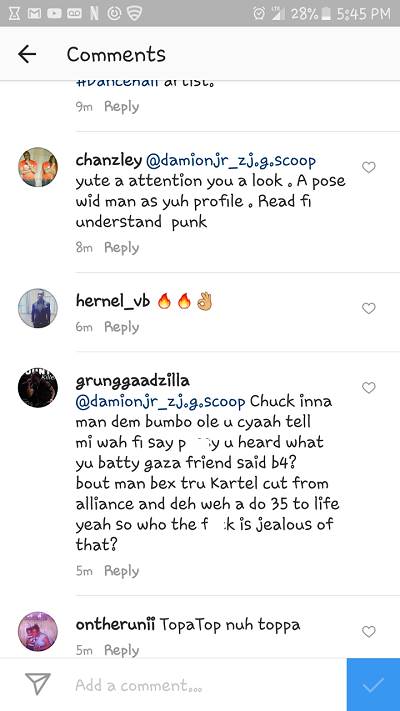Focus the Add a comment field
The height and width of the screenshot is (711, 400).
click(x=200, y=685)
